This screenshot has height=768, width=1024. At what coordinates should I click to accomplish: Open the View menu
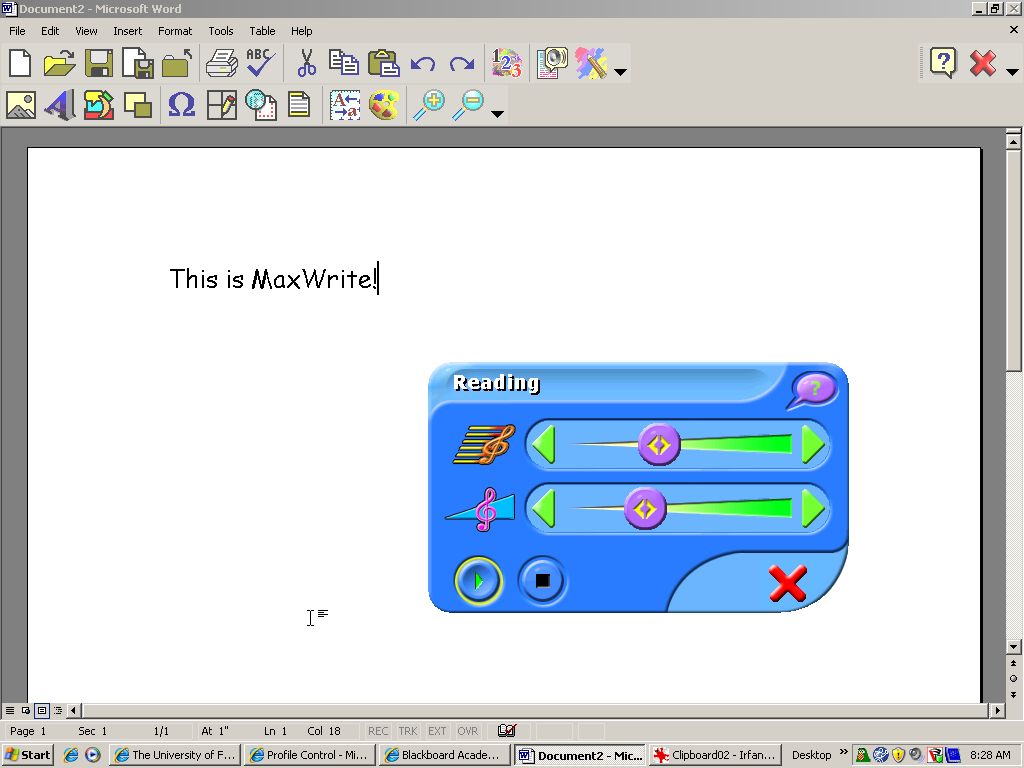tap(86, 31)
